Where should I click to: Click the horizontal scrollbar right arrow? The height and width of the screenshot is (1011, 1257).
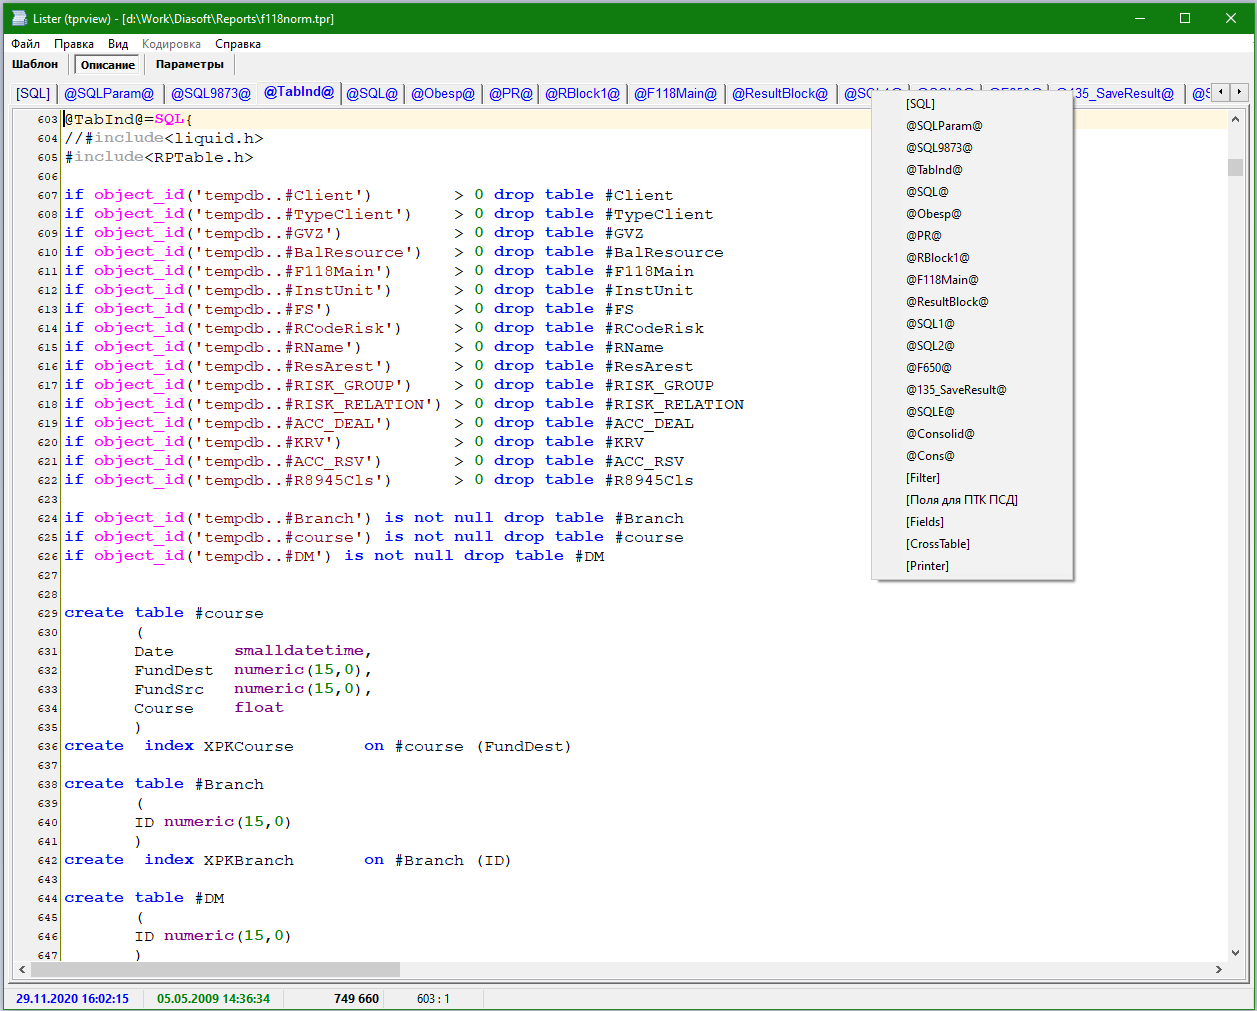tap(1218, 969)
